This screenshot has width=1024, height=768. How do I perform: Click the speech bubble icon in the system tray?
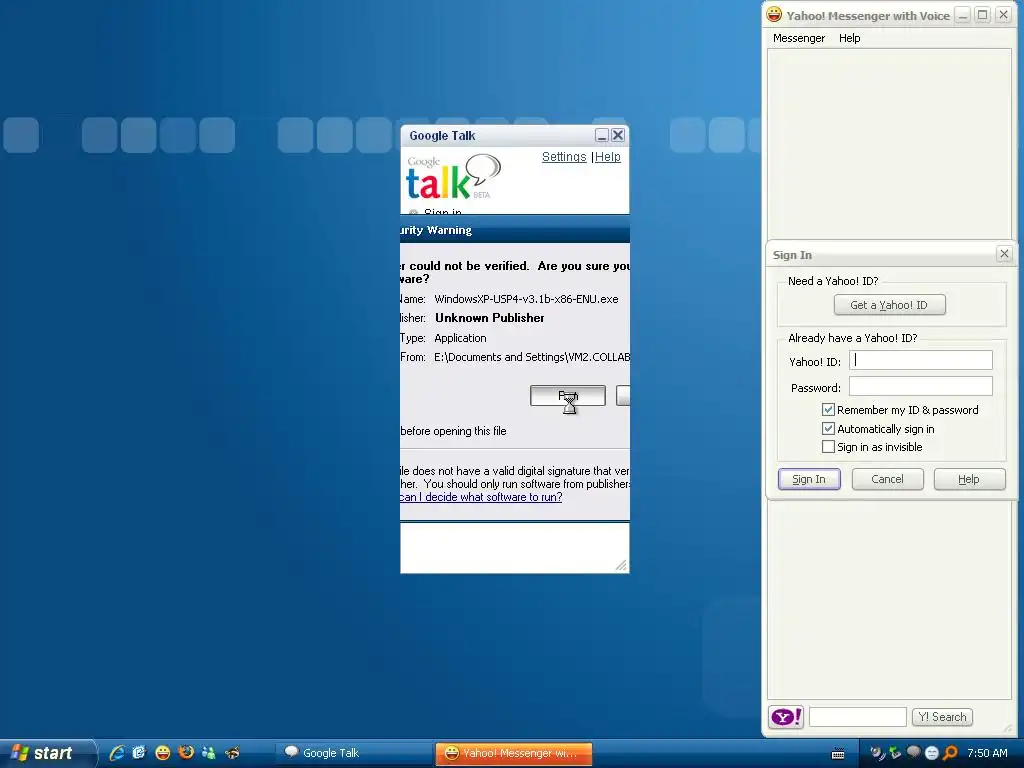[914, 752]
